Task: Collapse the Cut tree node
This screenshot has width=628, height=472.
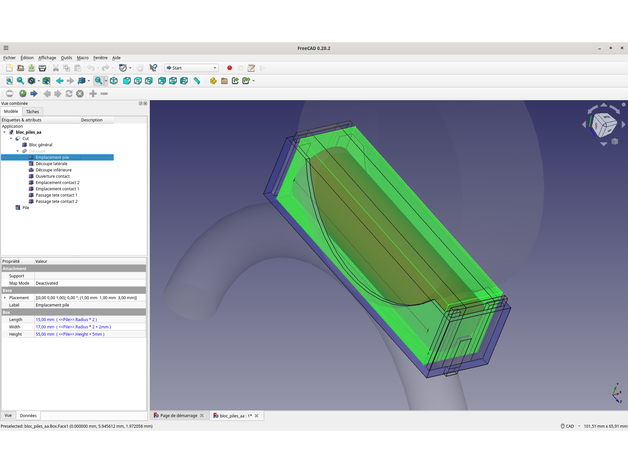Action: coord(11,139)
